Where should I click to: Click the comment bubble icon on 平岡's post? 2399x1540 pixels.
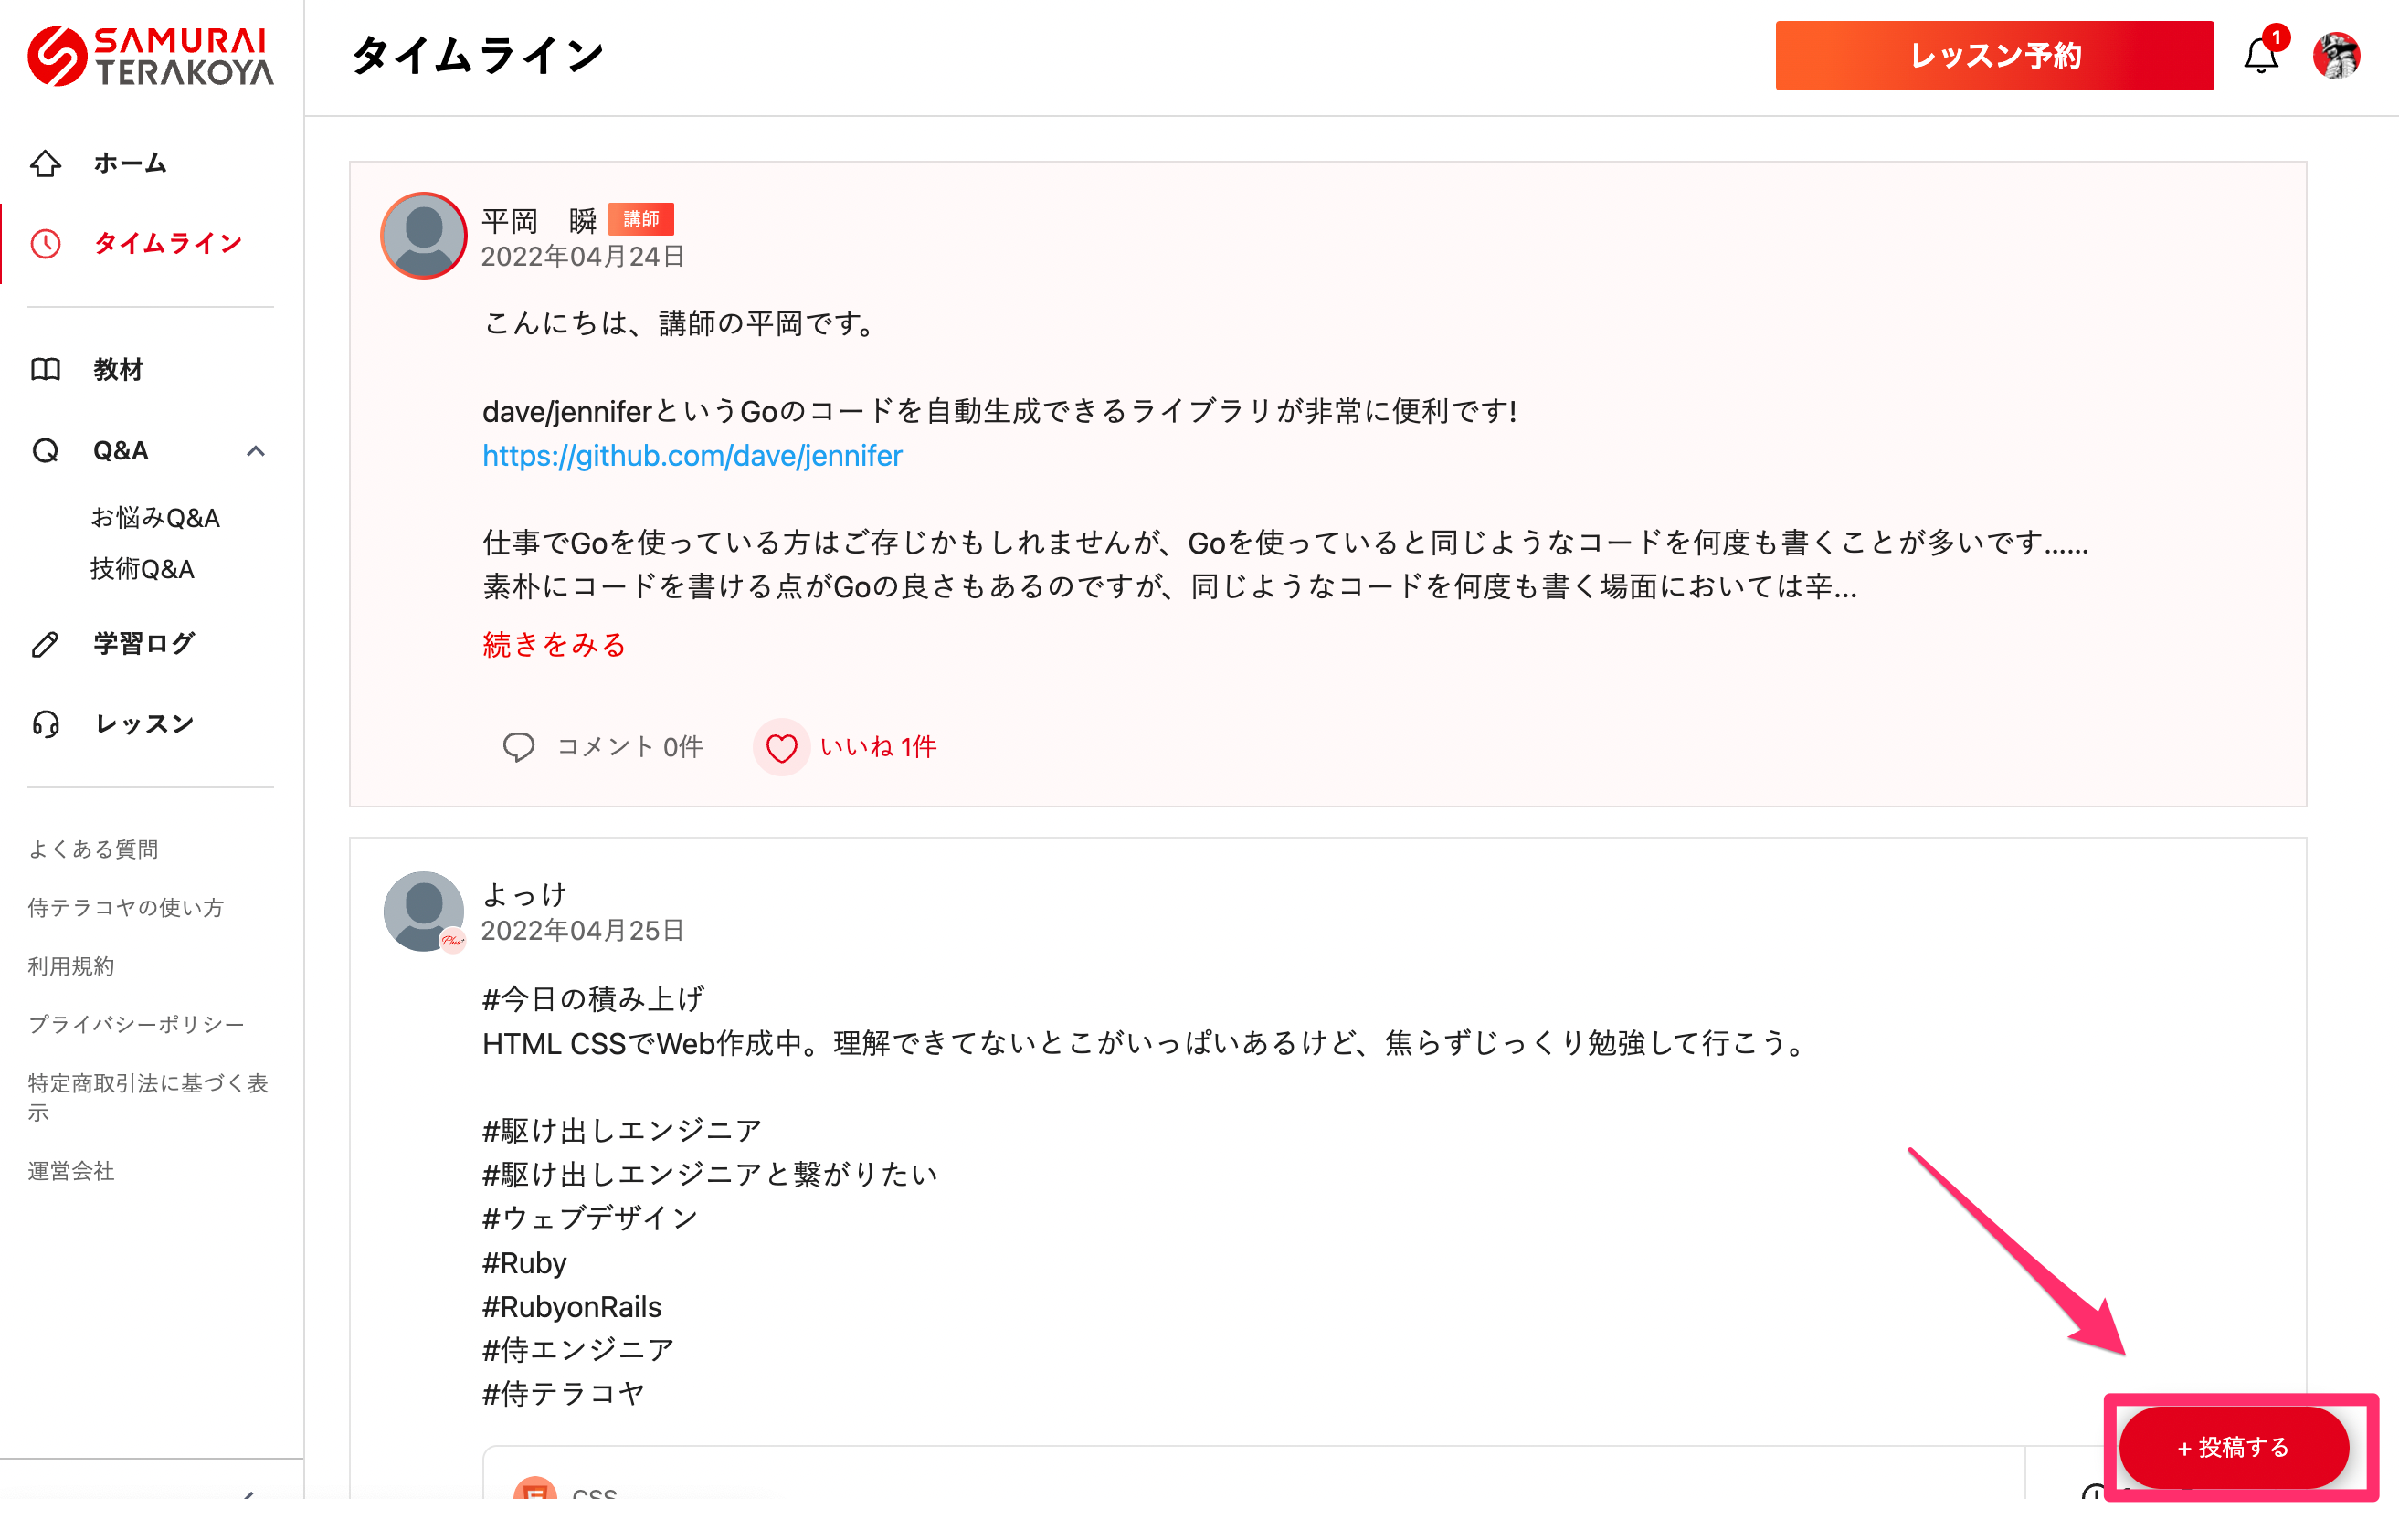[x=518, y=747]
